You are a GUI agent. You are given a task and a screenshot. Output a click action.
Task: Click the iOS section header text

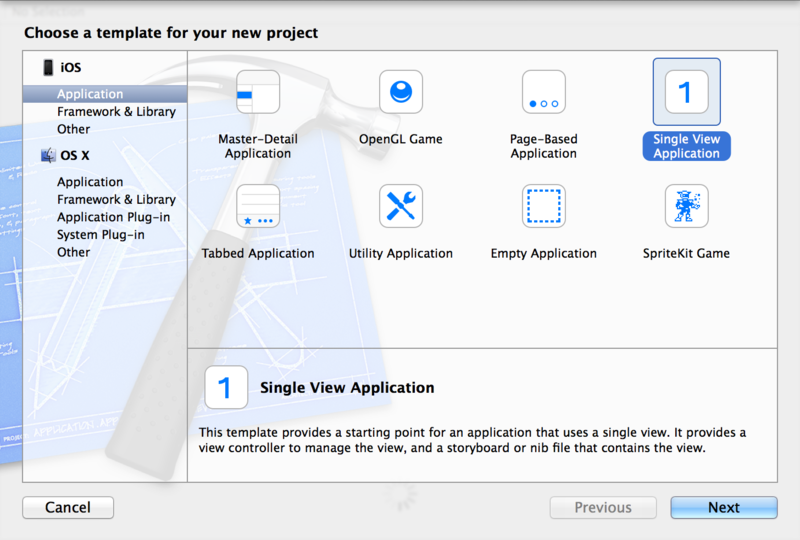[70, 67]
